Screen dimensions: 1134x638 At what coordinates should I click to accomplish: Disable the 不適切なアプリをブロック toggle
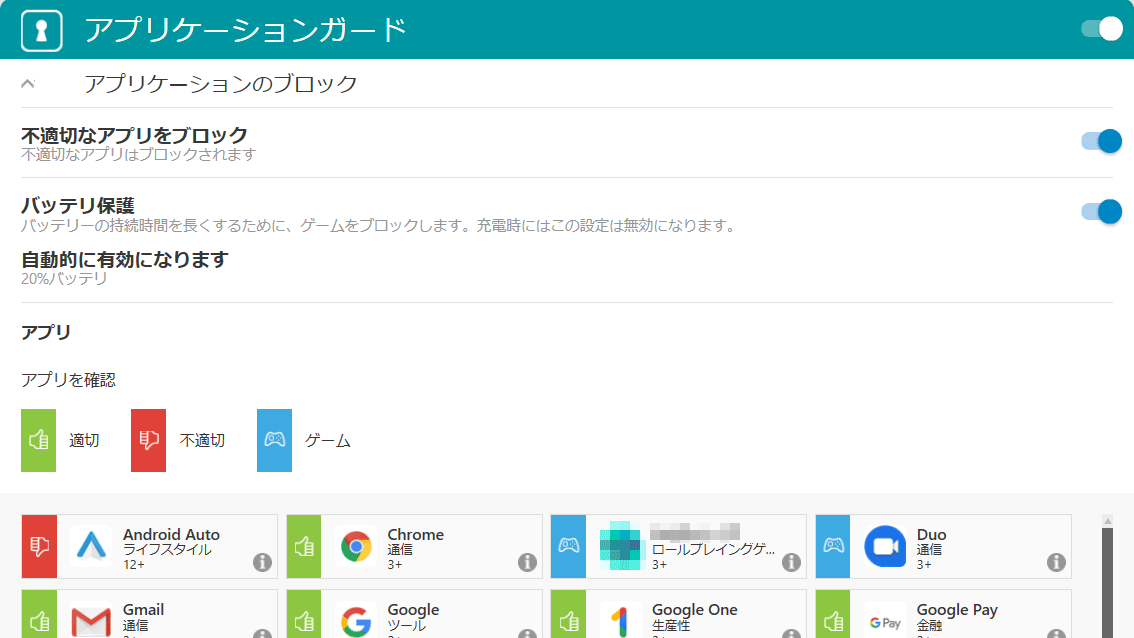pos(1101,141)
